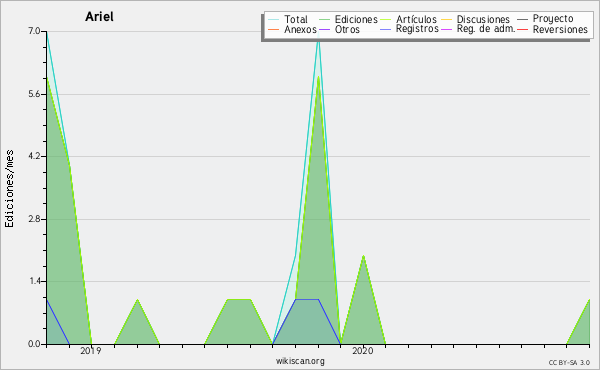Click the Ediciones/mes axis label
Screen dimensions: 600x370
(9, 189)
